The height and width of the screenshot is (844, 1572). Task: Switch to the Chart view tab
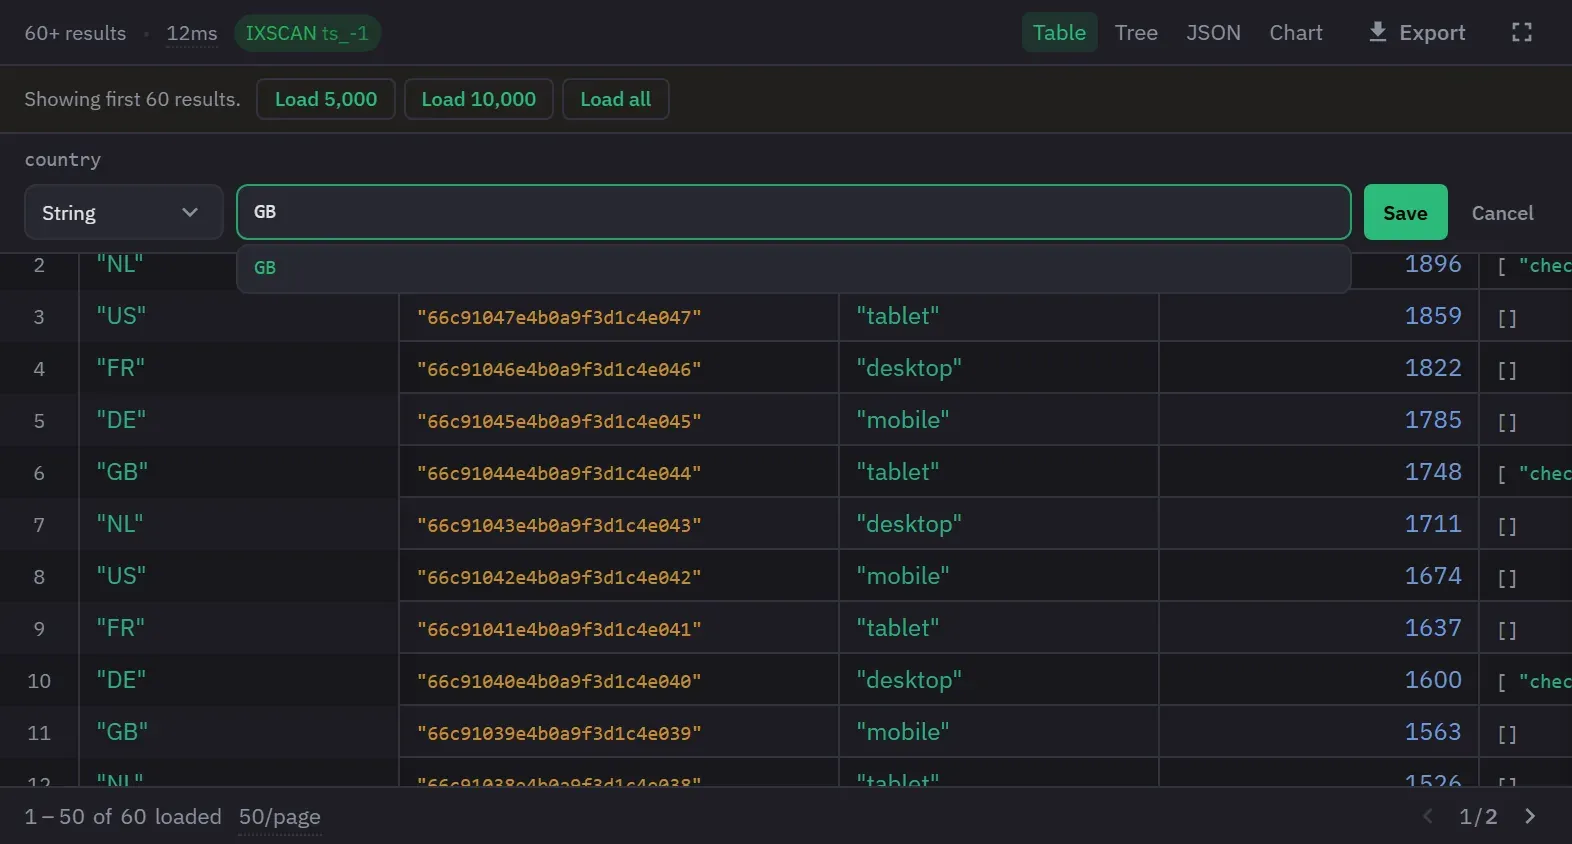point(1296,33)
